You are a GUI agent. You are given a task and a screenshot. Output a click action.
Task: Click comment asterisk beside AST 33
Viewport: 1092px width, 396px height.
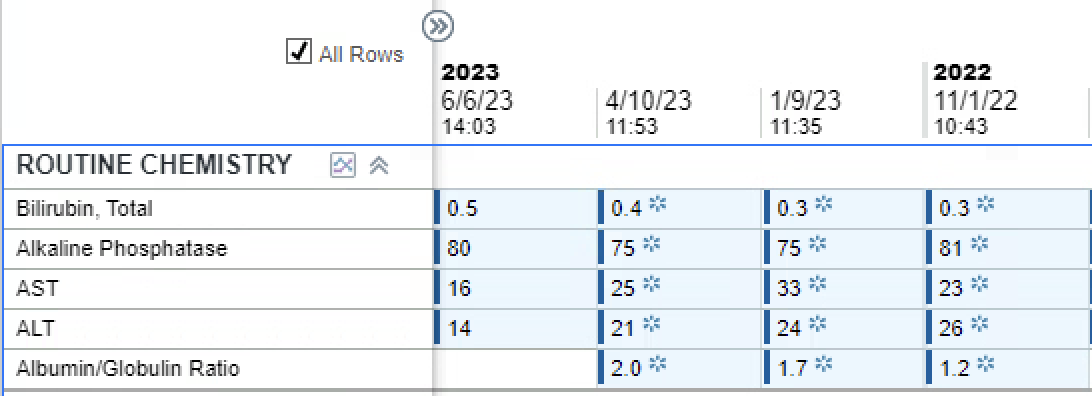[816, 284]
